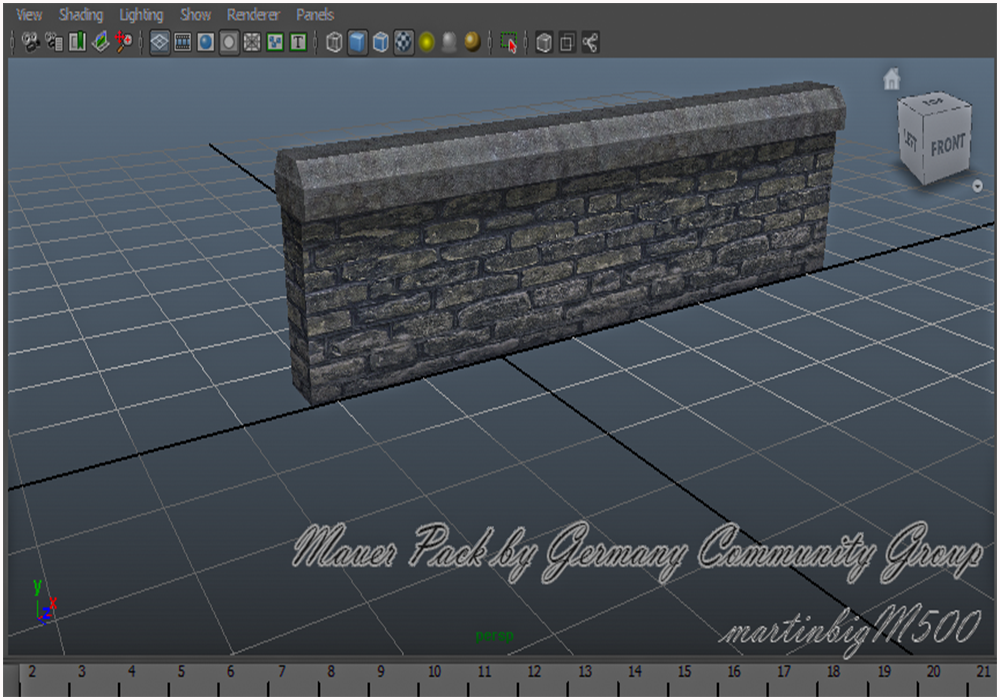The height and width of the screenshot is (700, 1000).
Task: Toggle the viewport Grid display
Action: point(159,43)
